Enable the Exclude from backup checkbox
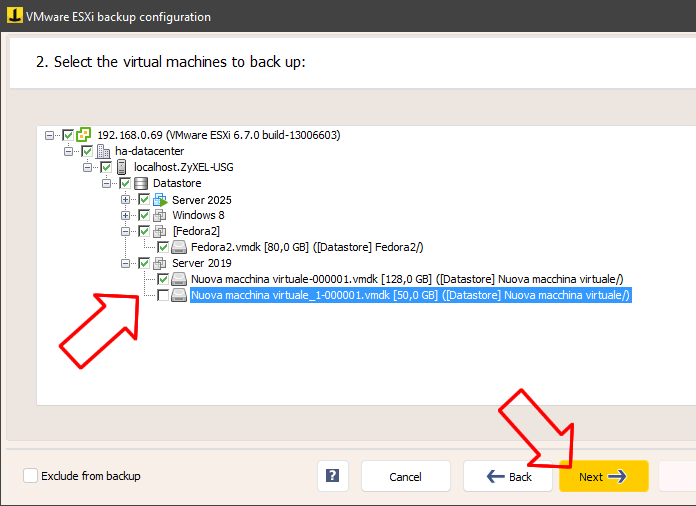696x506 pixels. point(30,475)
